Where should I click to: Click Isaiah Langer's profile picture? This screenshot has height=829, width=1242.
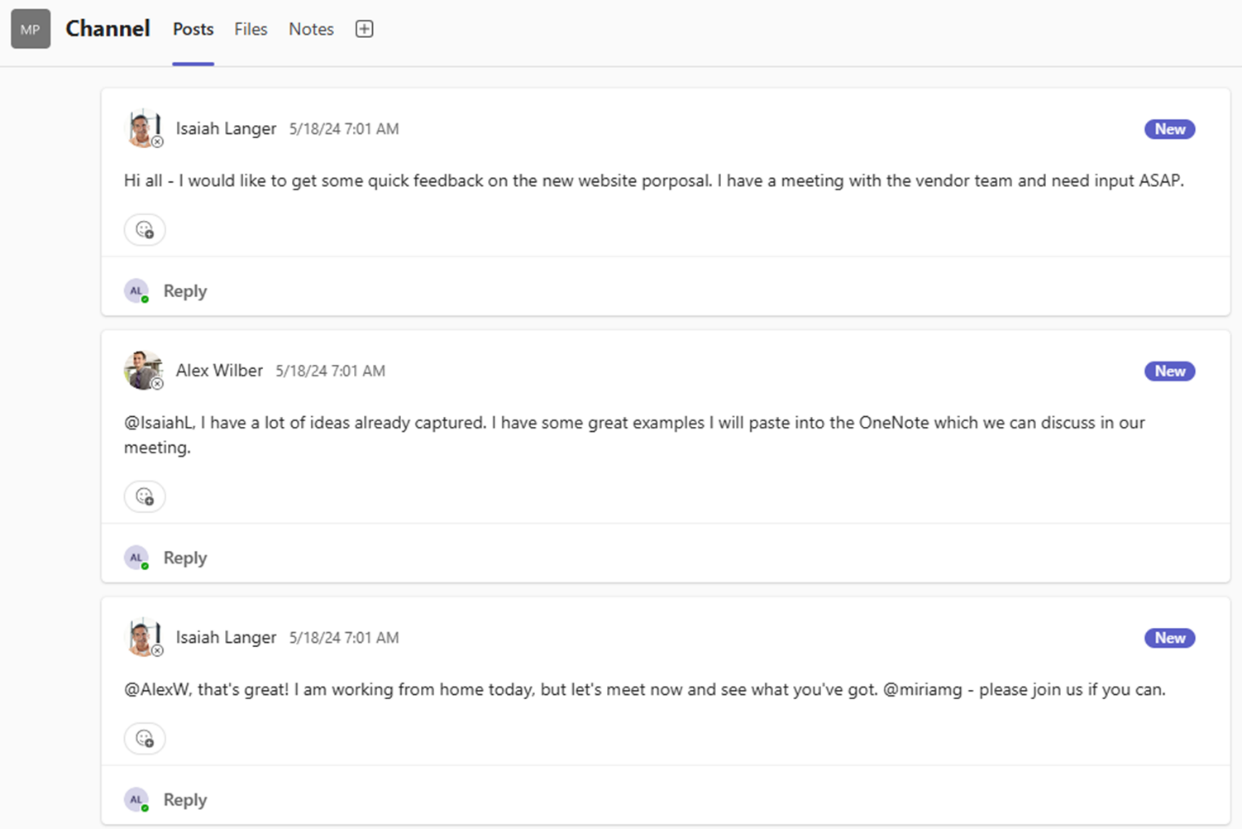click(x=143, y=127)
